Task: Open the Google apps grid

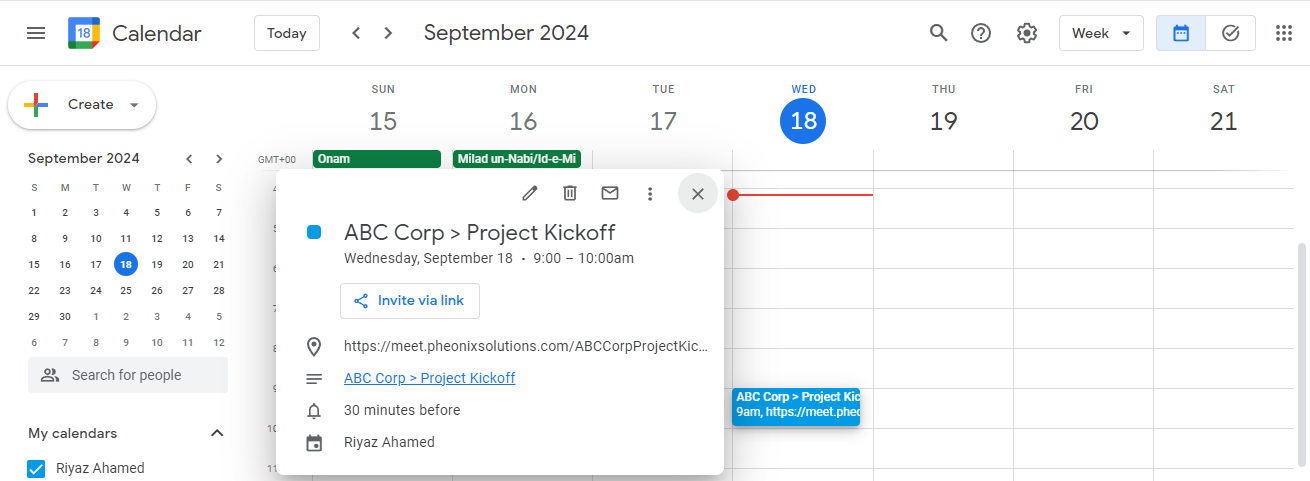Action: [x=1284, y=33]
